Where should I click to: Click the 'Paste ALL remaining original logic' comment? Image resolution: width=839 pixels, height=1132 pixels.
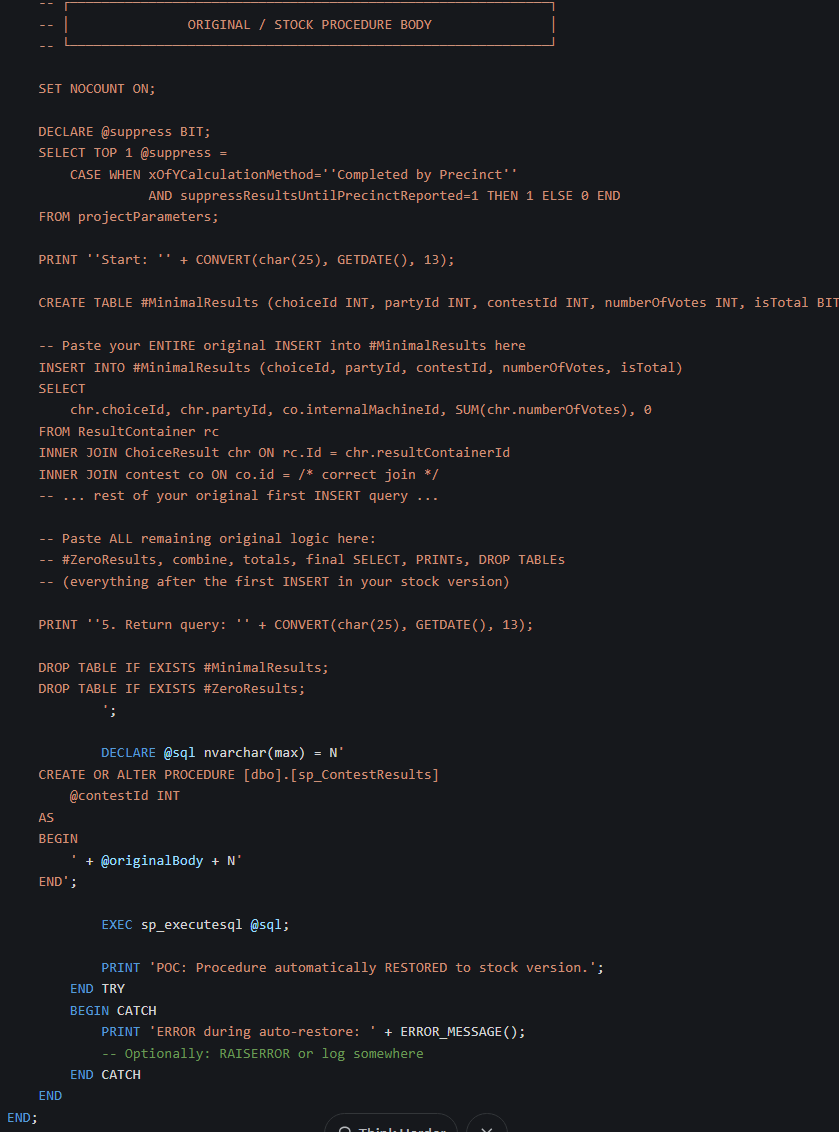click(207, 539)
